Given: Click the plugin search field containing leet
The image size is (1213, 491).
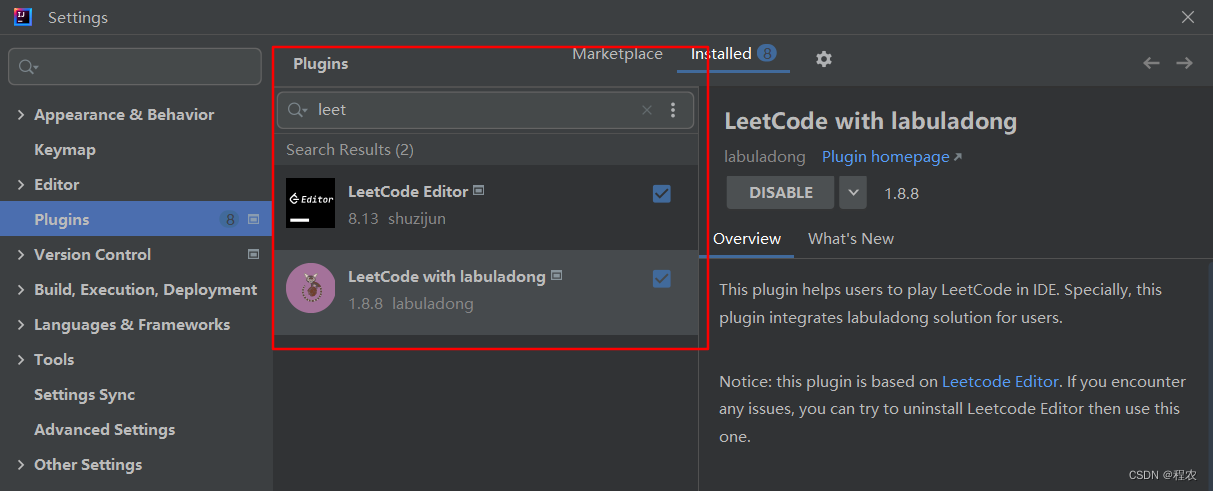Looking at the screenshot, I should tap(485, 110).
